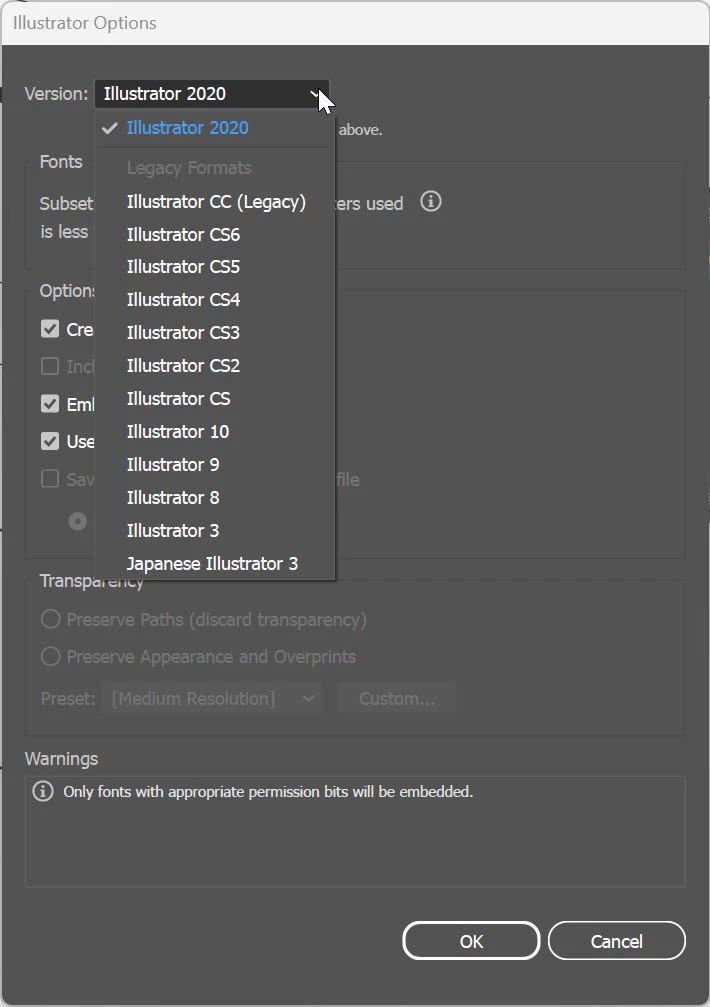Click the Cancel button

click(x=616, y=941)
